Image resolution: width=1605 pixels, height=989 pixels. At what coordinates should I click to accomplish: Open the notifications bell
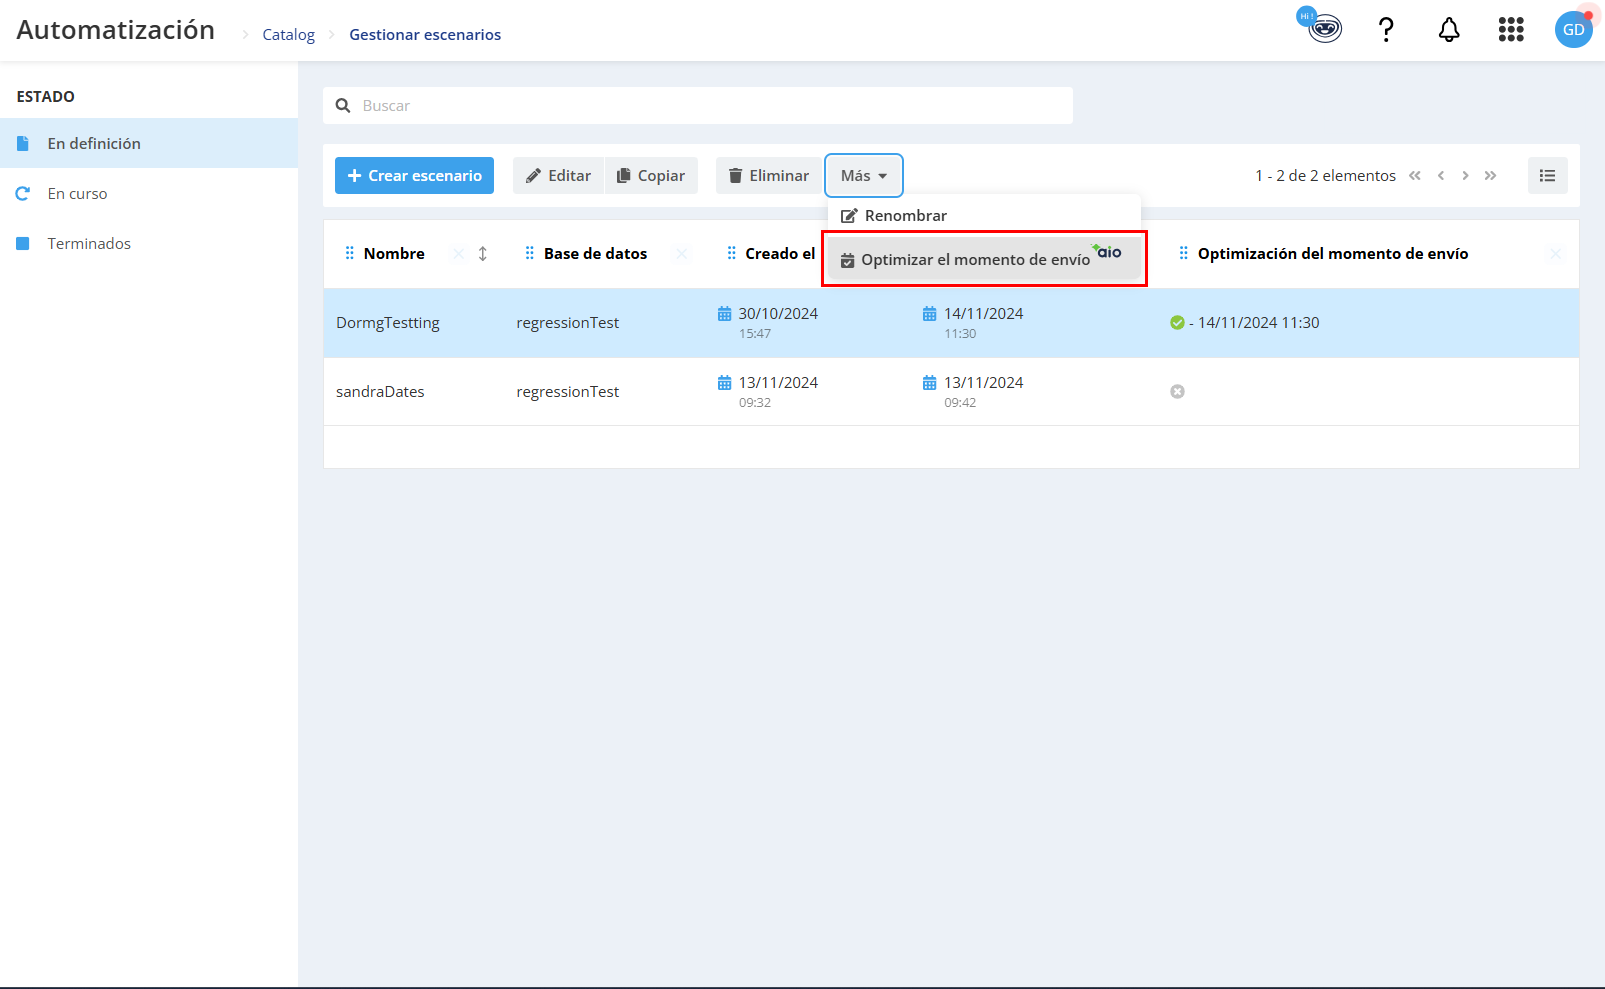(x=1449, y=30)
